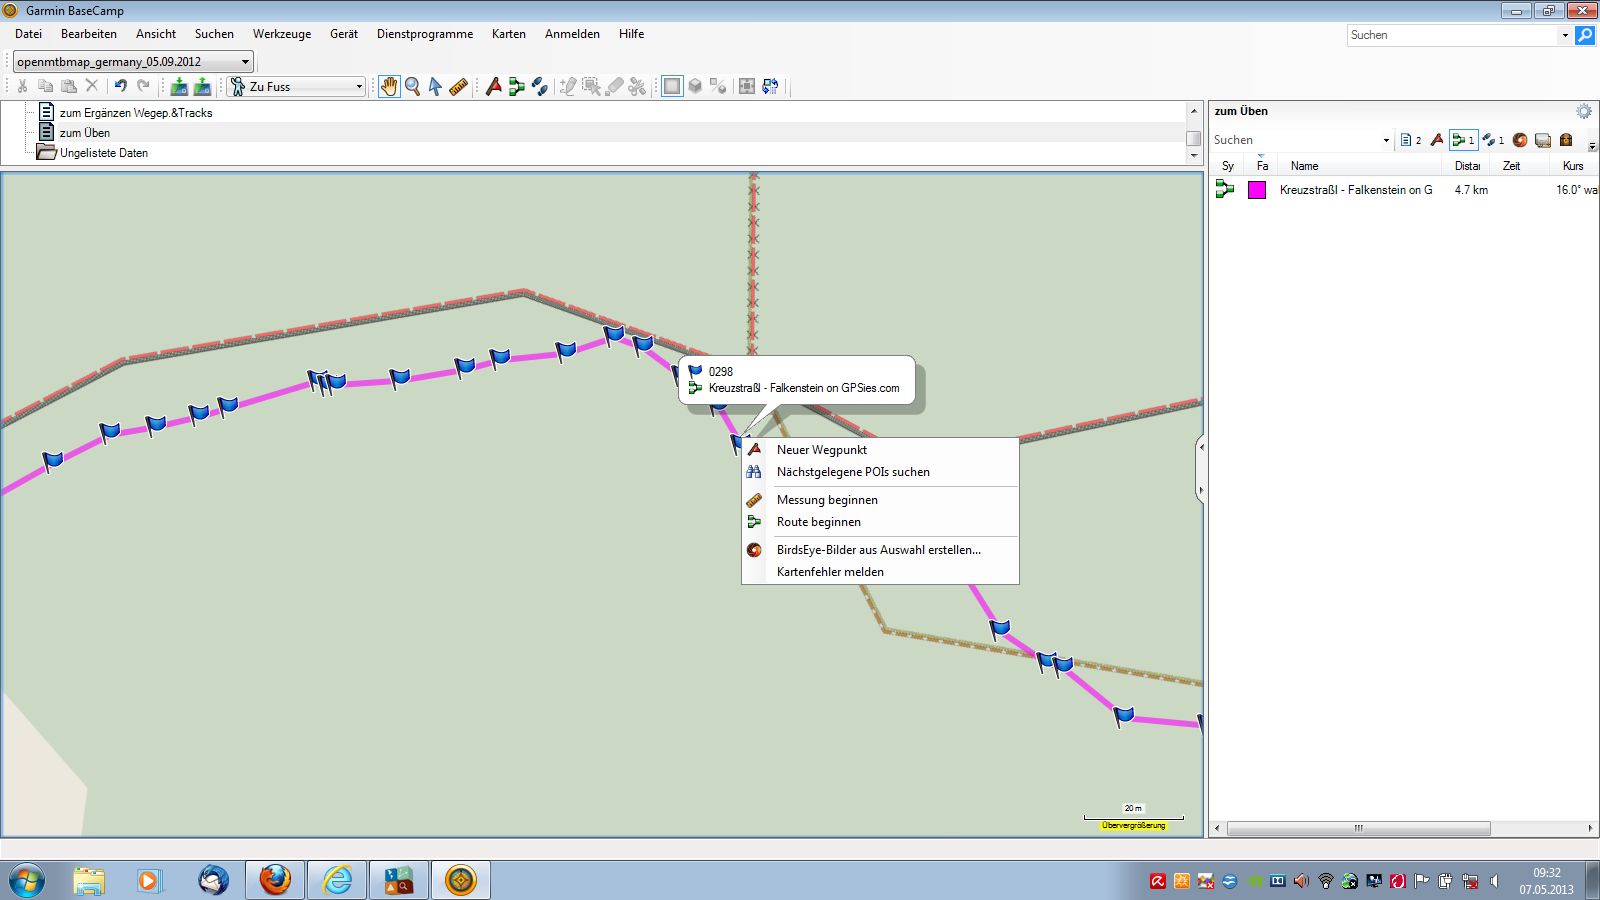The height and width of the screenshot is (900, 1600).
Task: Open Datei menu
Action: (28, 34)
